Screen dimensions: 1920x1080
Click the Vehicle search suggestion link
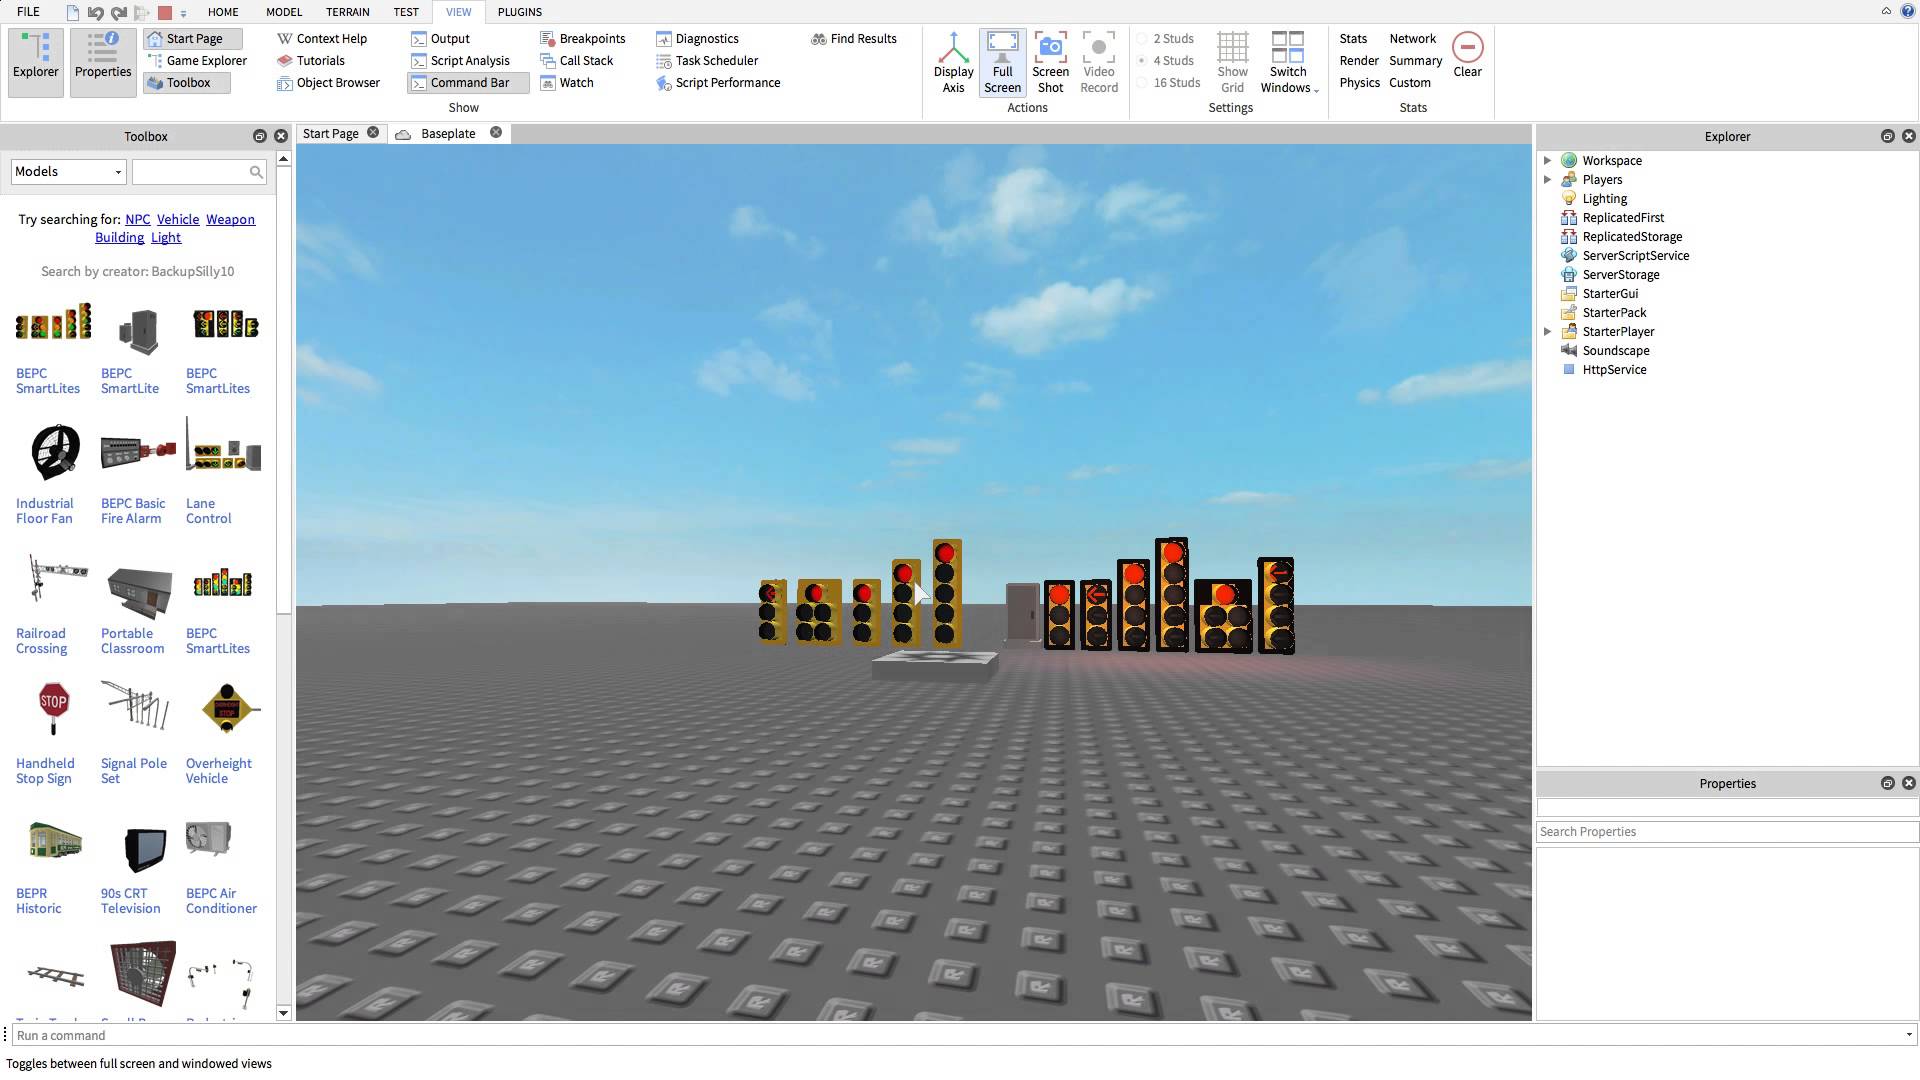tap(178, 220)
